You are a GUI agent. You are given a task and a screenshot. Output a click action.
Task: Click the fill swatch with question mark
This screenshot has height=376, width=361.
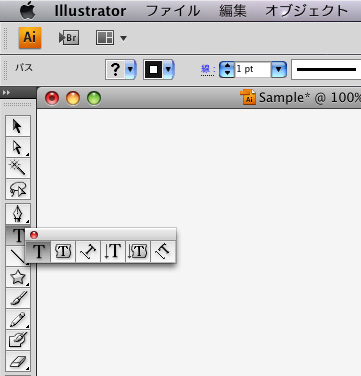click(115, 69)
